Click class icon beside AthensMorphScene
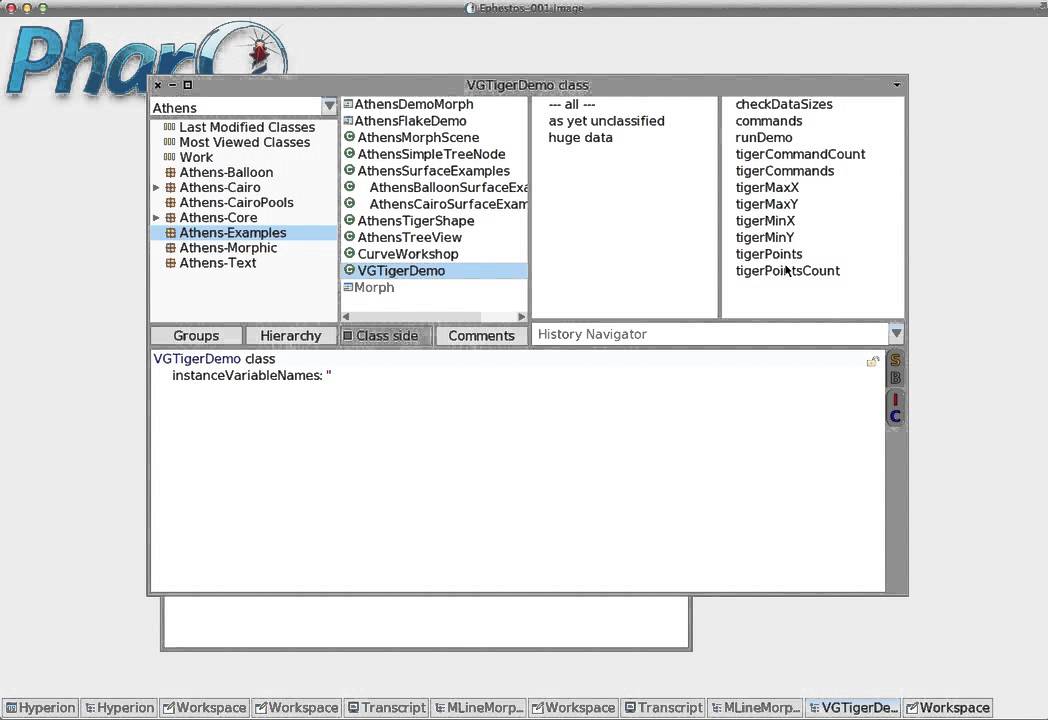This screenshot has height=720, width=1048. (349, 136)
